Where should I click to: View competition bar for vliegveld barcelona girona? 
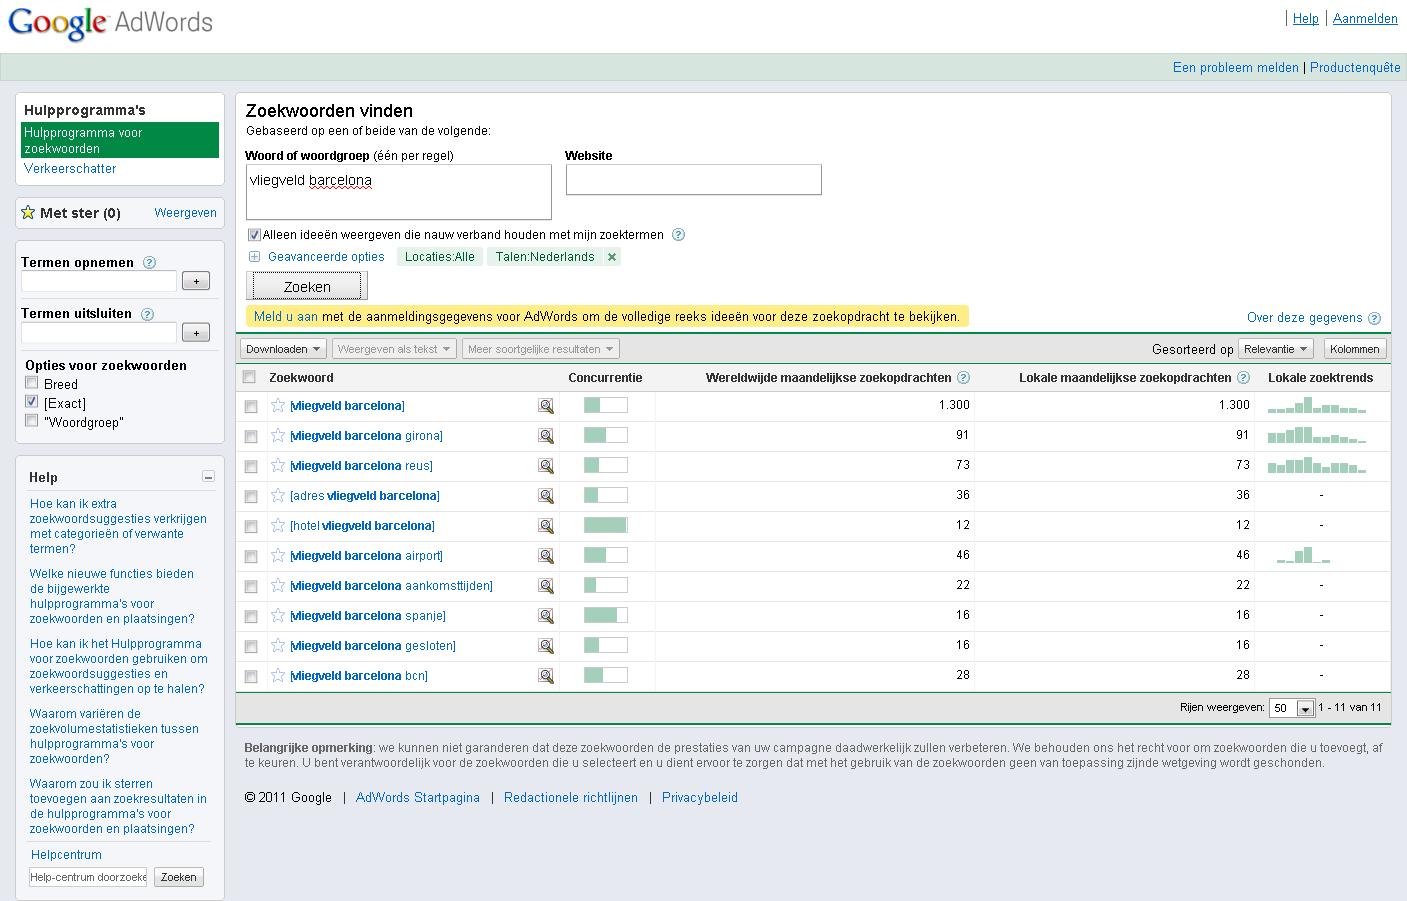point(606,435)
